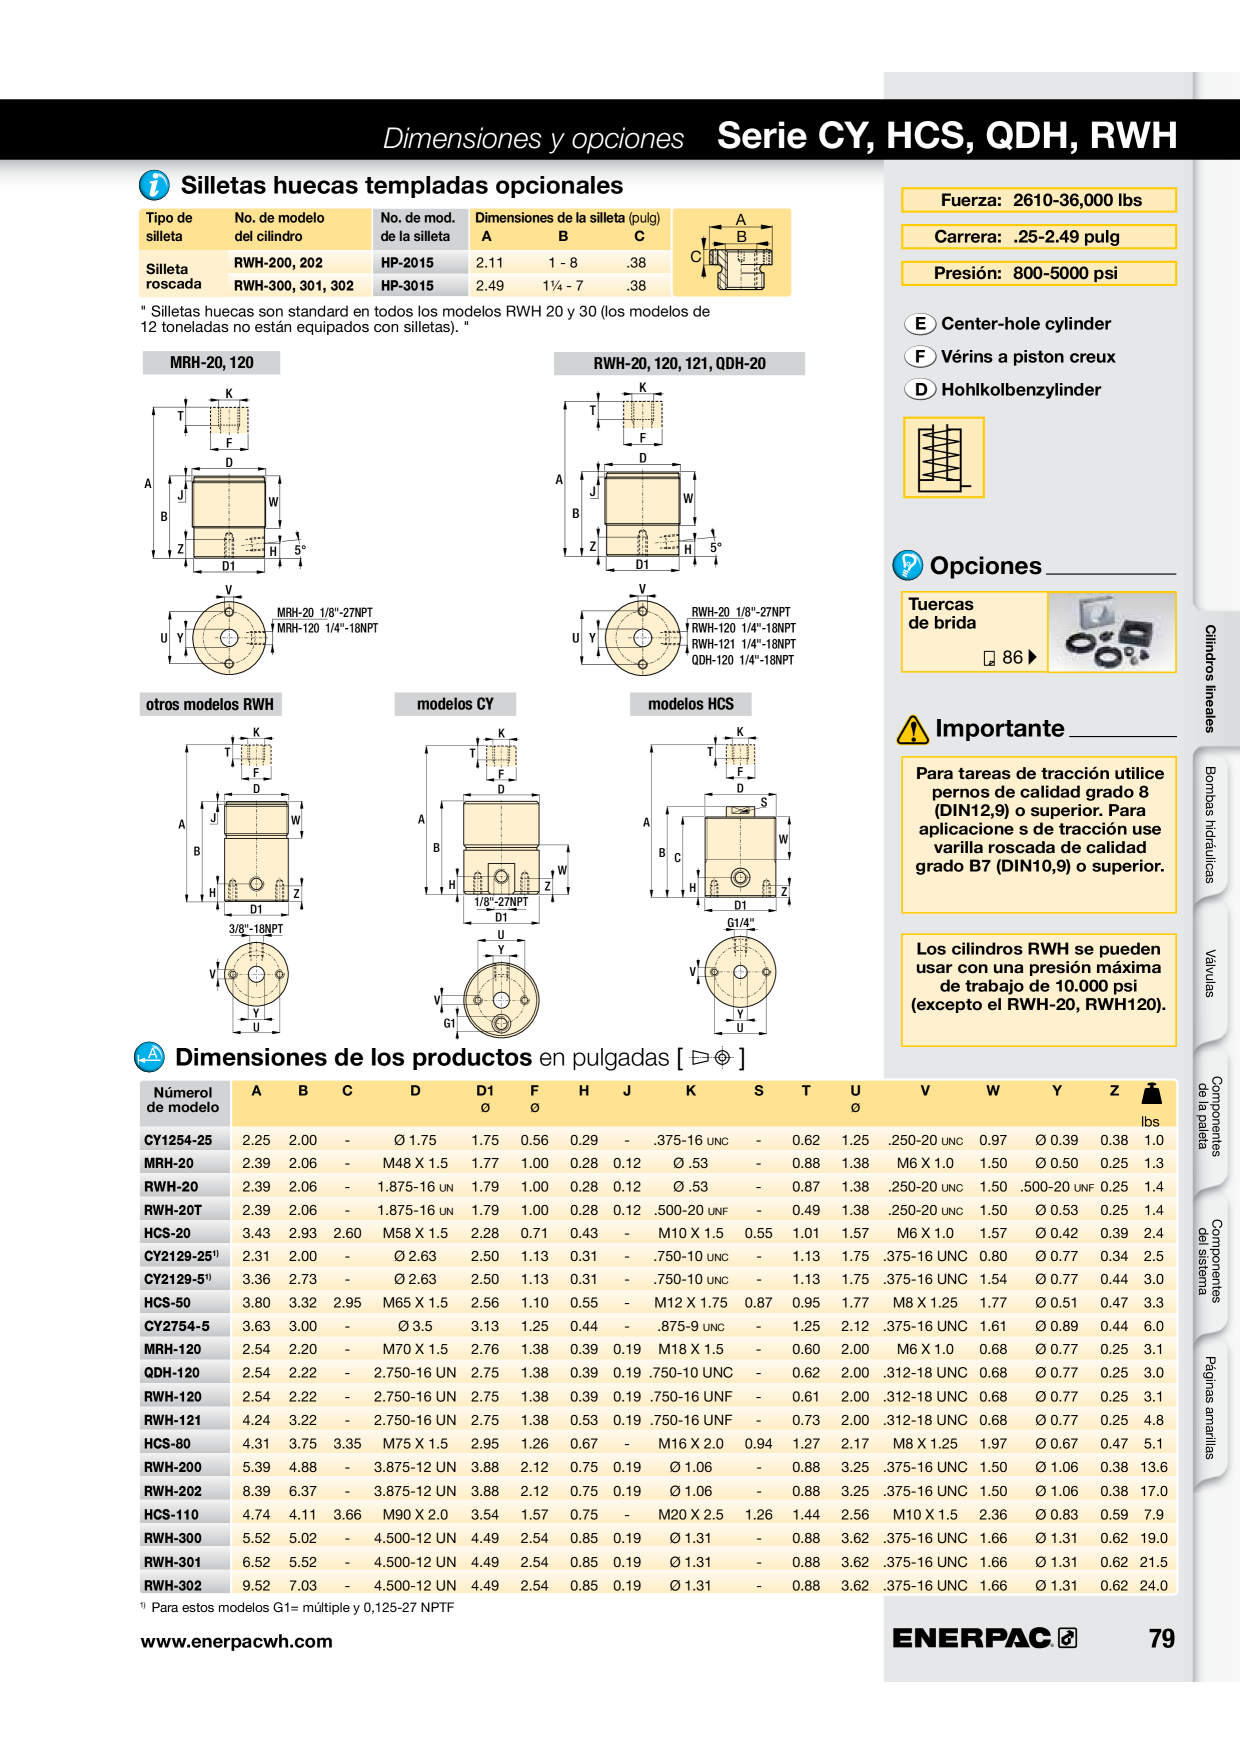This screenshot has width=1240, height=1754.
Task: Open the Cilindros lineales side tab
Action: [1210, 678]
